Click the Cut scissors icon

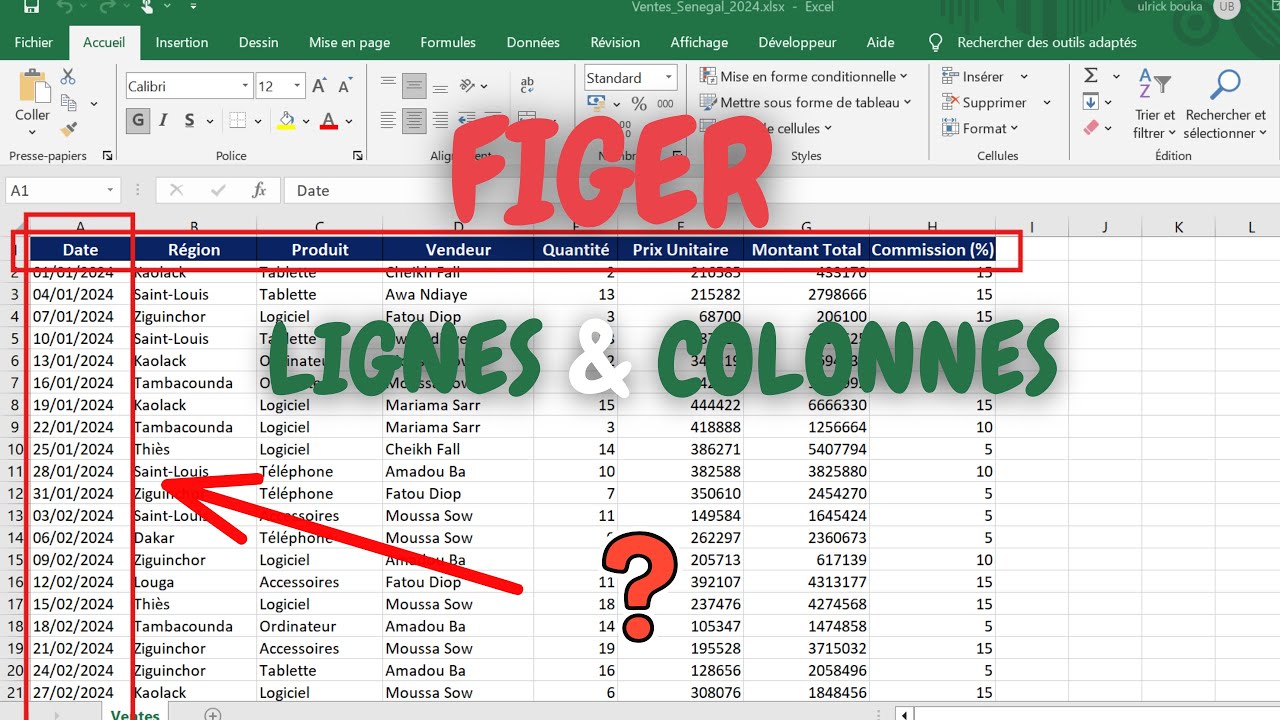[68, 76]
